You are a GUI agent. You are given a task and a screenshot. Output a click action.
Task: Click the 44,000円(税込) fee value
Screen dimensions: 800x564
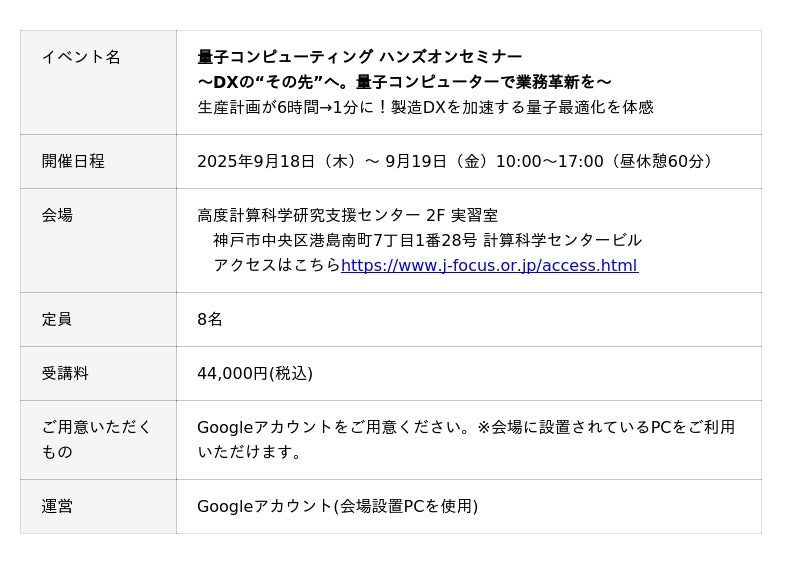pyautogui.click(x=255, y=374)
